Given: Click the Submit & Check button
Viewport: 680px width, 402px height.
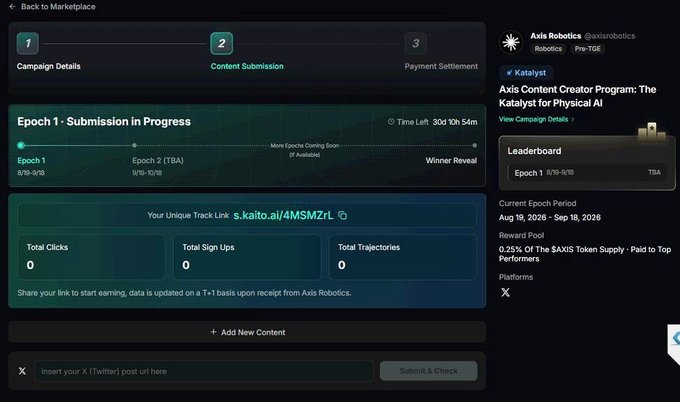Looking at the screenshot, I should coord(428,371).
